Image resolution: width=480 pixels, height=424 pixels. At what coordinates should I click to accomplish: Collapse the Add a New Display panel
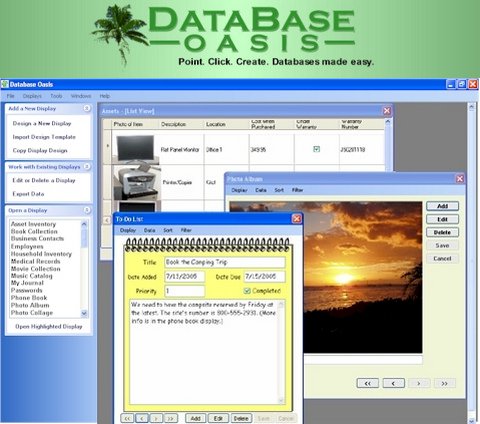(x=87, y=108)
